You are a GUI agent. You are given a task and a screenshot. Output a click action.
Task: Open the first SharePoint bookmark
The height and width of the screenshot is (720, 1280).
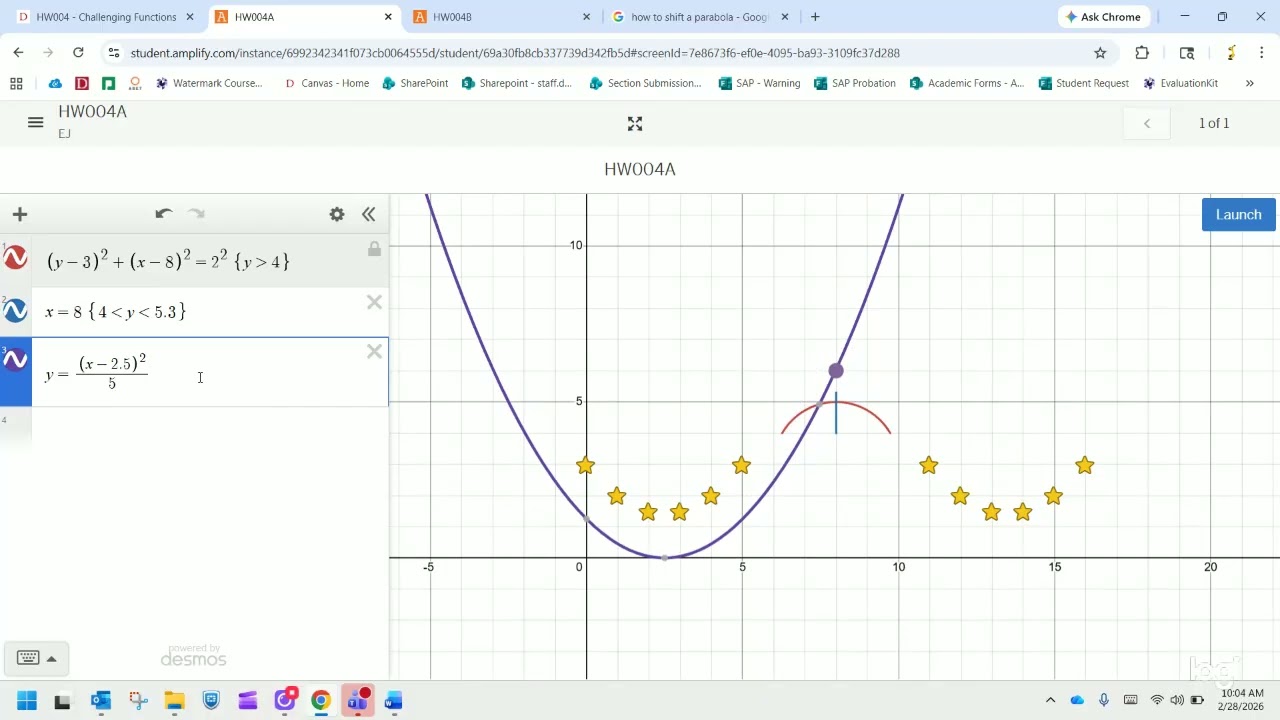coord(415,83)
